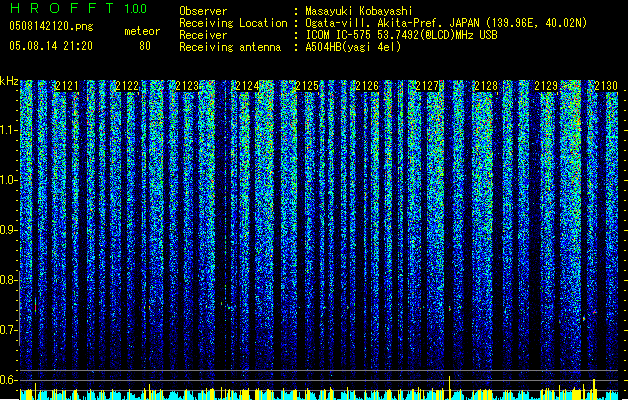Click the 2125 time marker

point(307,86)
